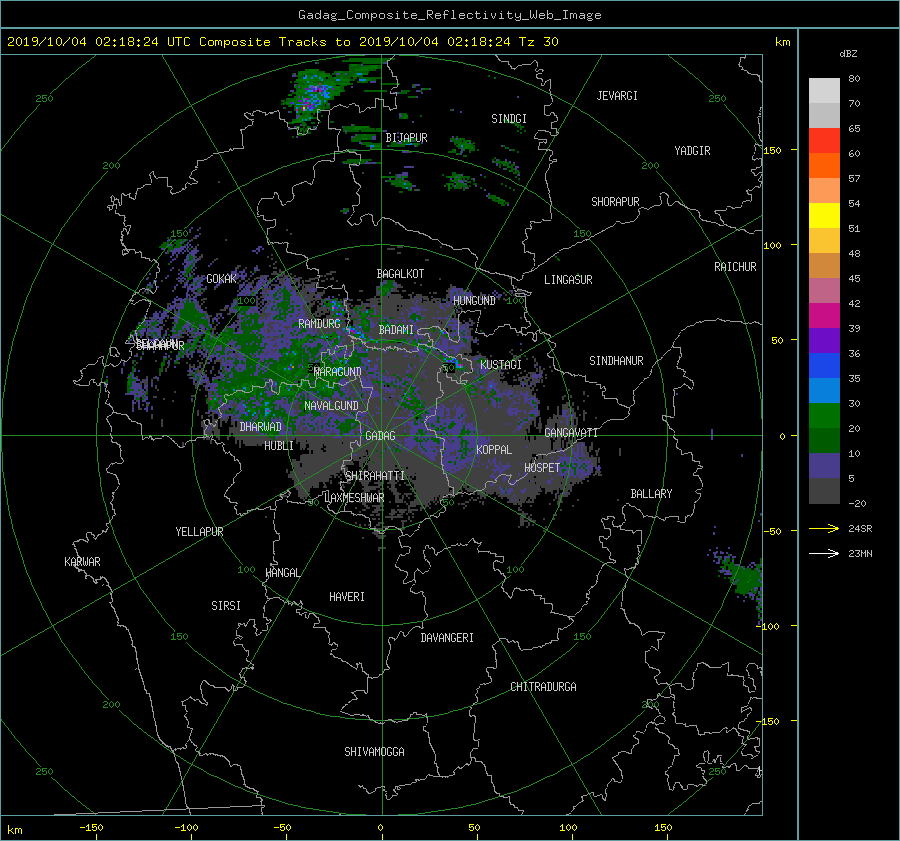900x841 pixels.
Task: Click the KUSTAGI city label
Action: pyautogui.click(x=501, y=365)
